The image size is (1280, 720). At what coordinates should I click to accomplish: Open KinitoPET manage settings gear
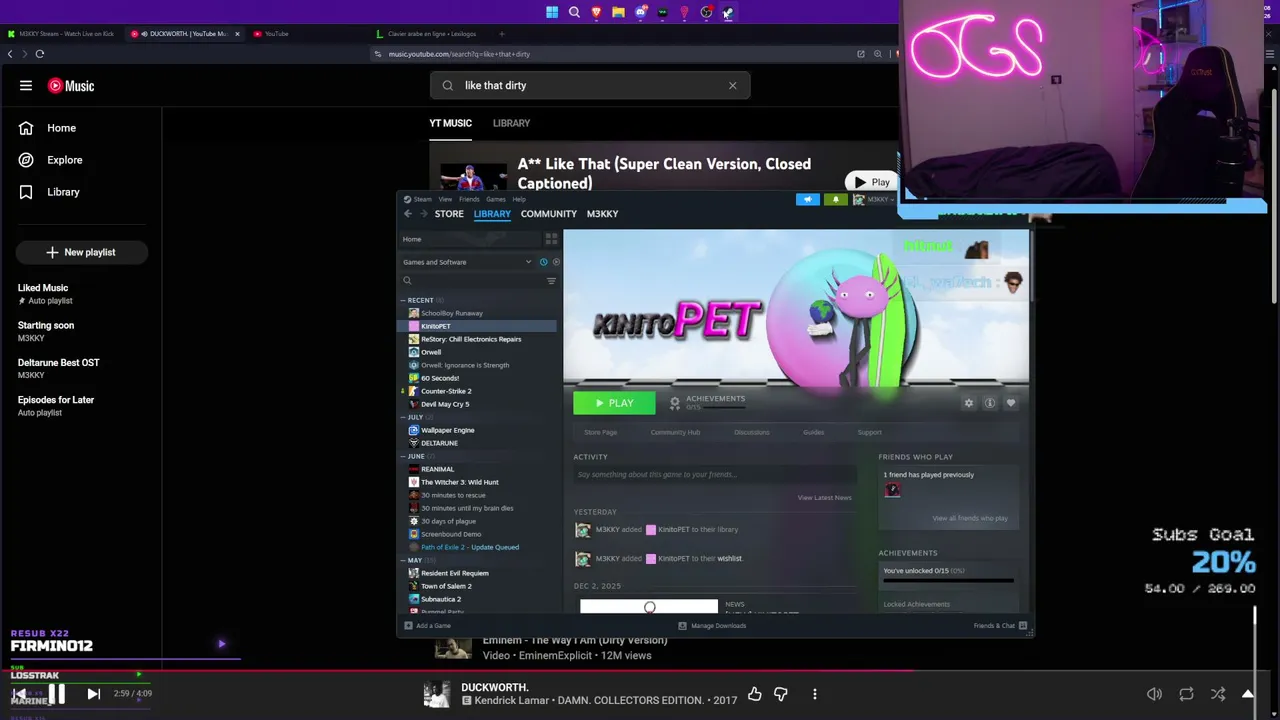pos(968,403)
